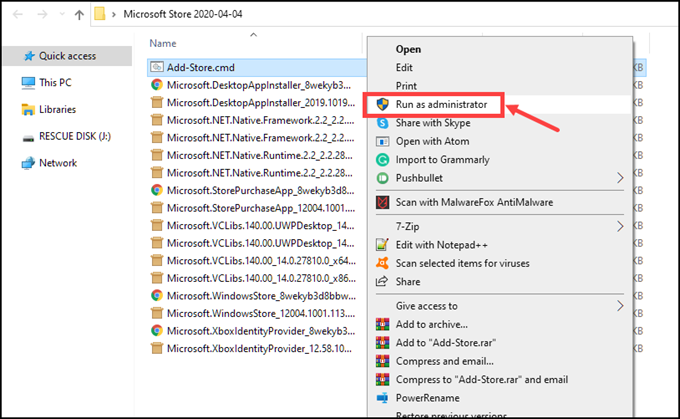Click the Libraries folder icon
The image size is (680, 419).
pyautogui.click(x=28, y=110)
